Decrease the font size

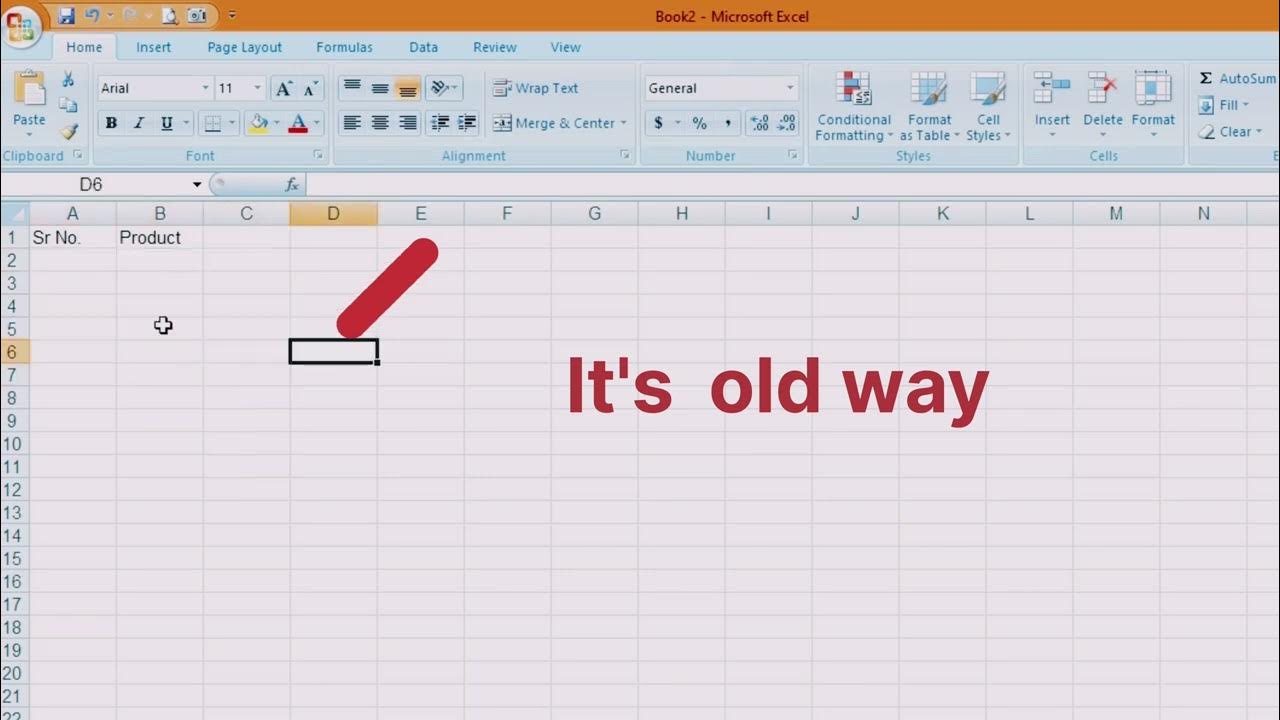click(311, 88)
